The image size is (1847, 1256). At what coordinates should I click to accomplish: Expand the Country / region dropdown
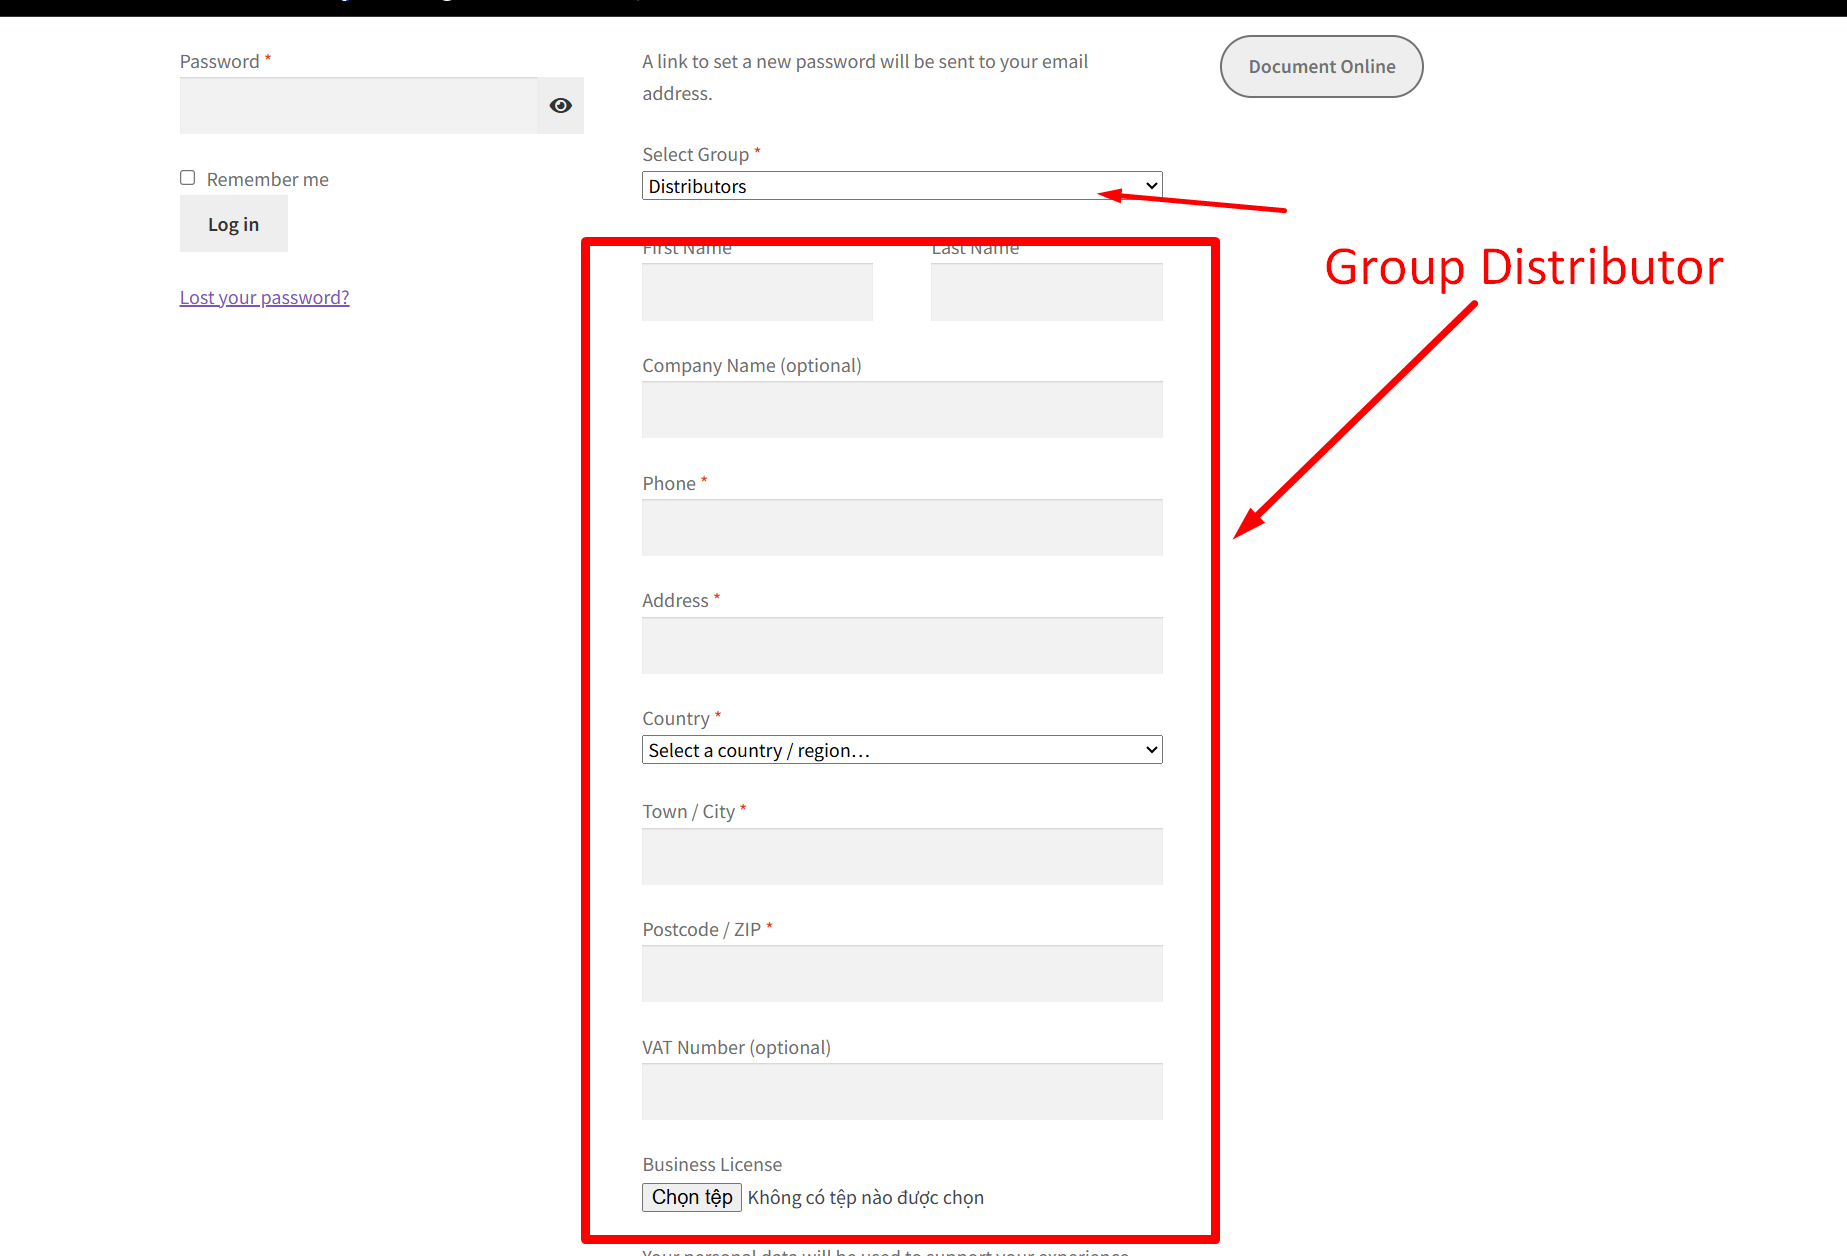pyautogui.click(x=900, y=750)
